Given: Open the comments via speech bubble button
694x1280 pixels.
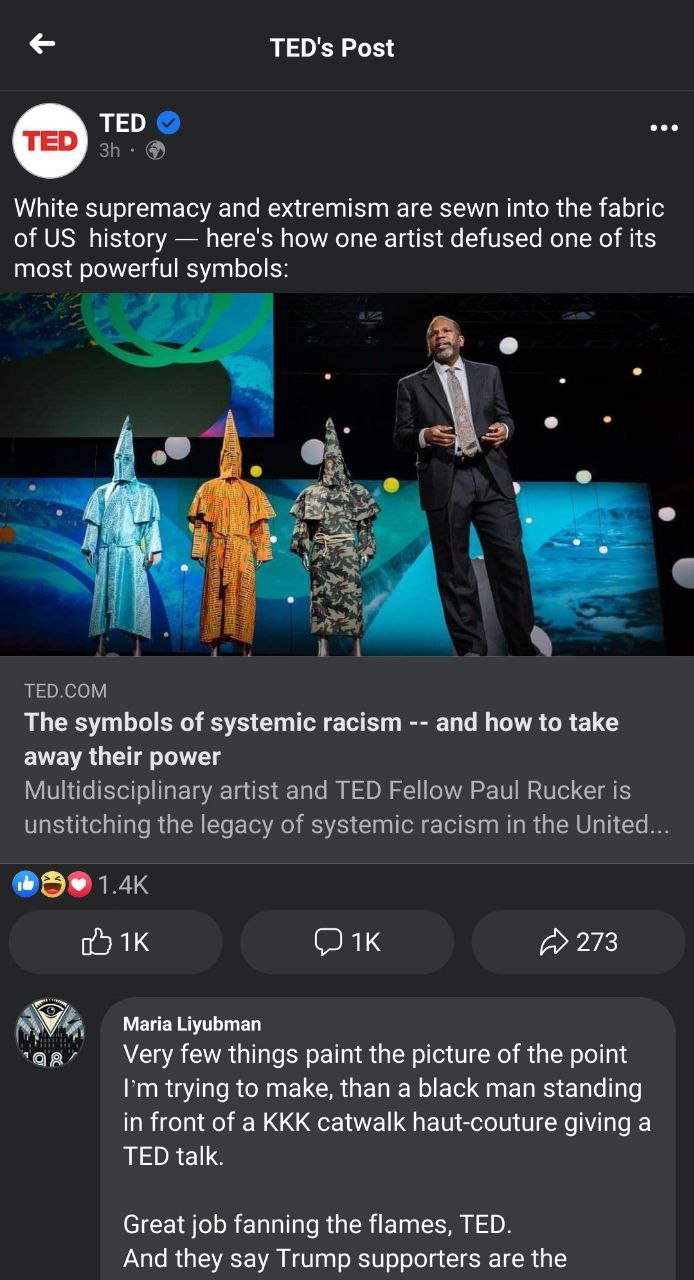Looking at the screenshot, I should (347, 942).
